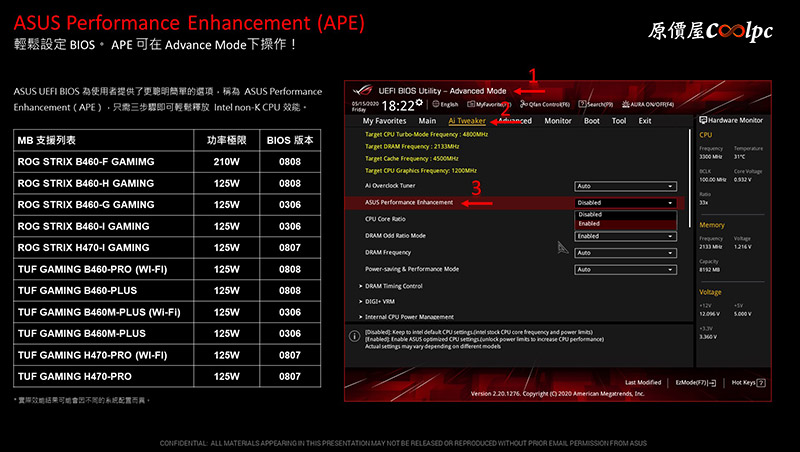
Task: Click the 功率極限 column header
Action: [227, 140]
